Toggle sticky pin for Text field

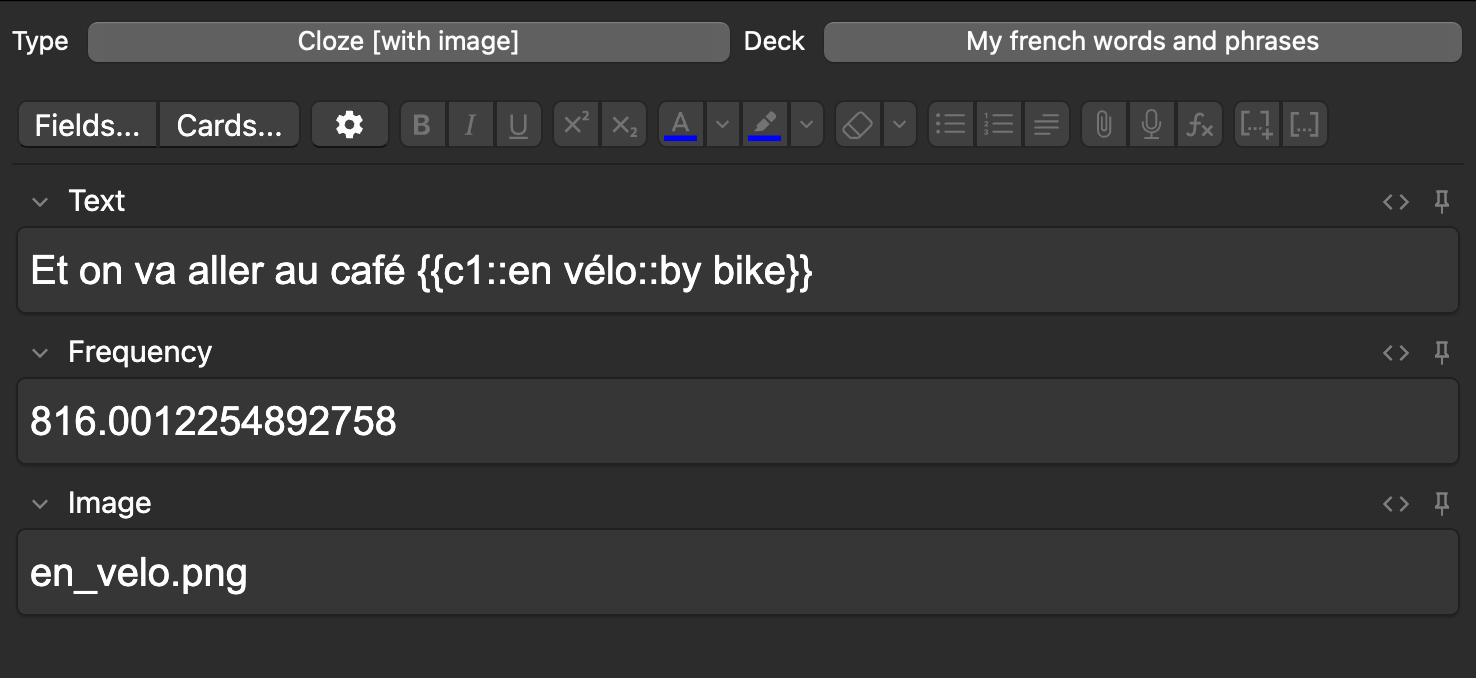point(1442,202)
